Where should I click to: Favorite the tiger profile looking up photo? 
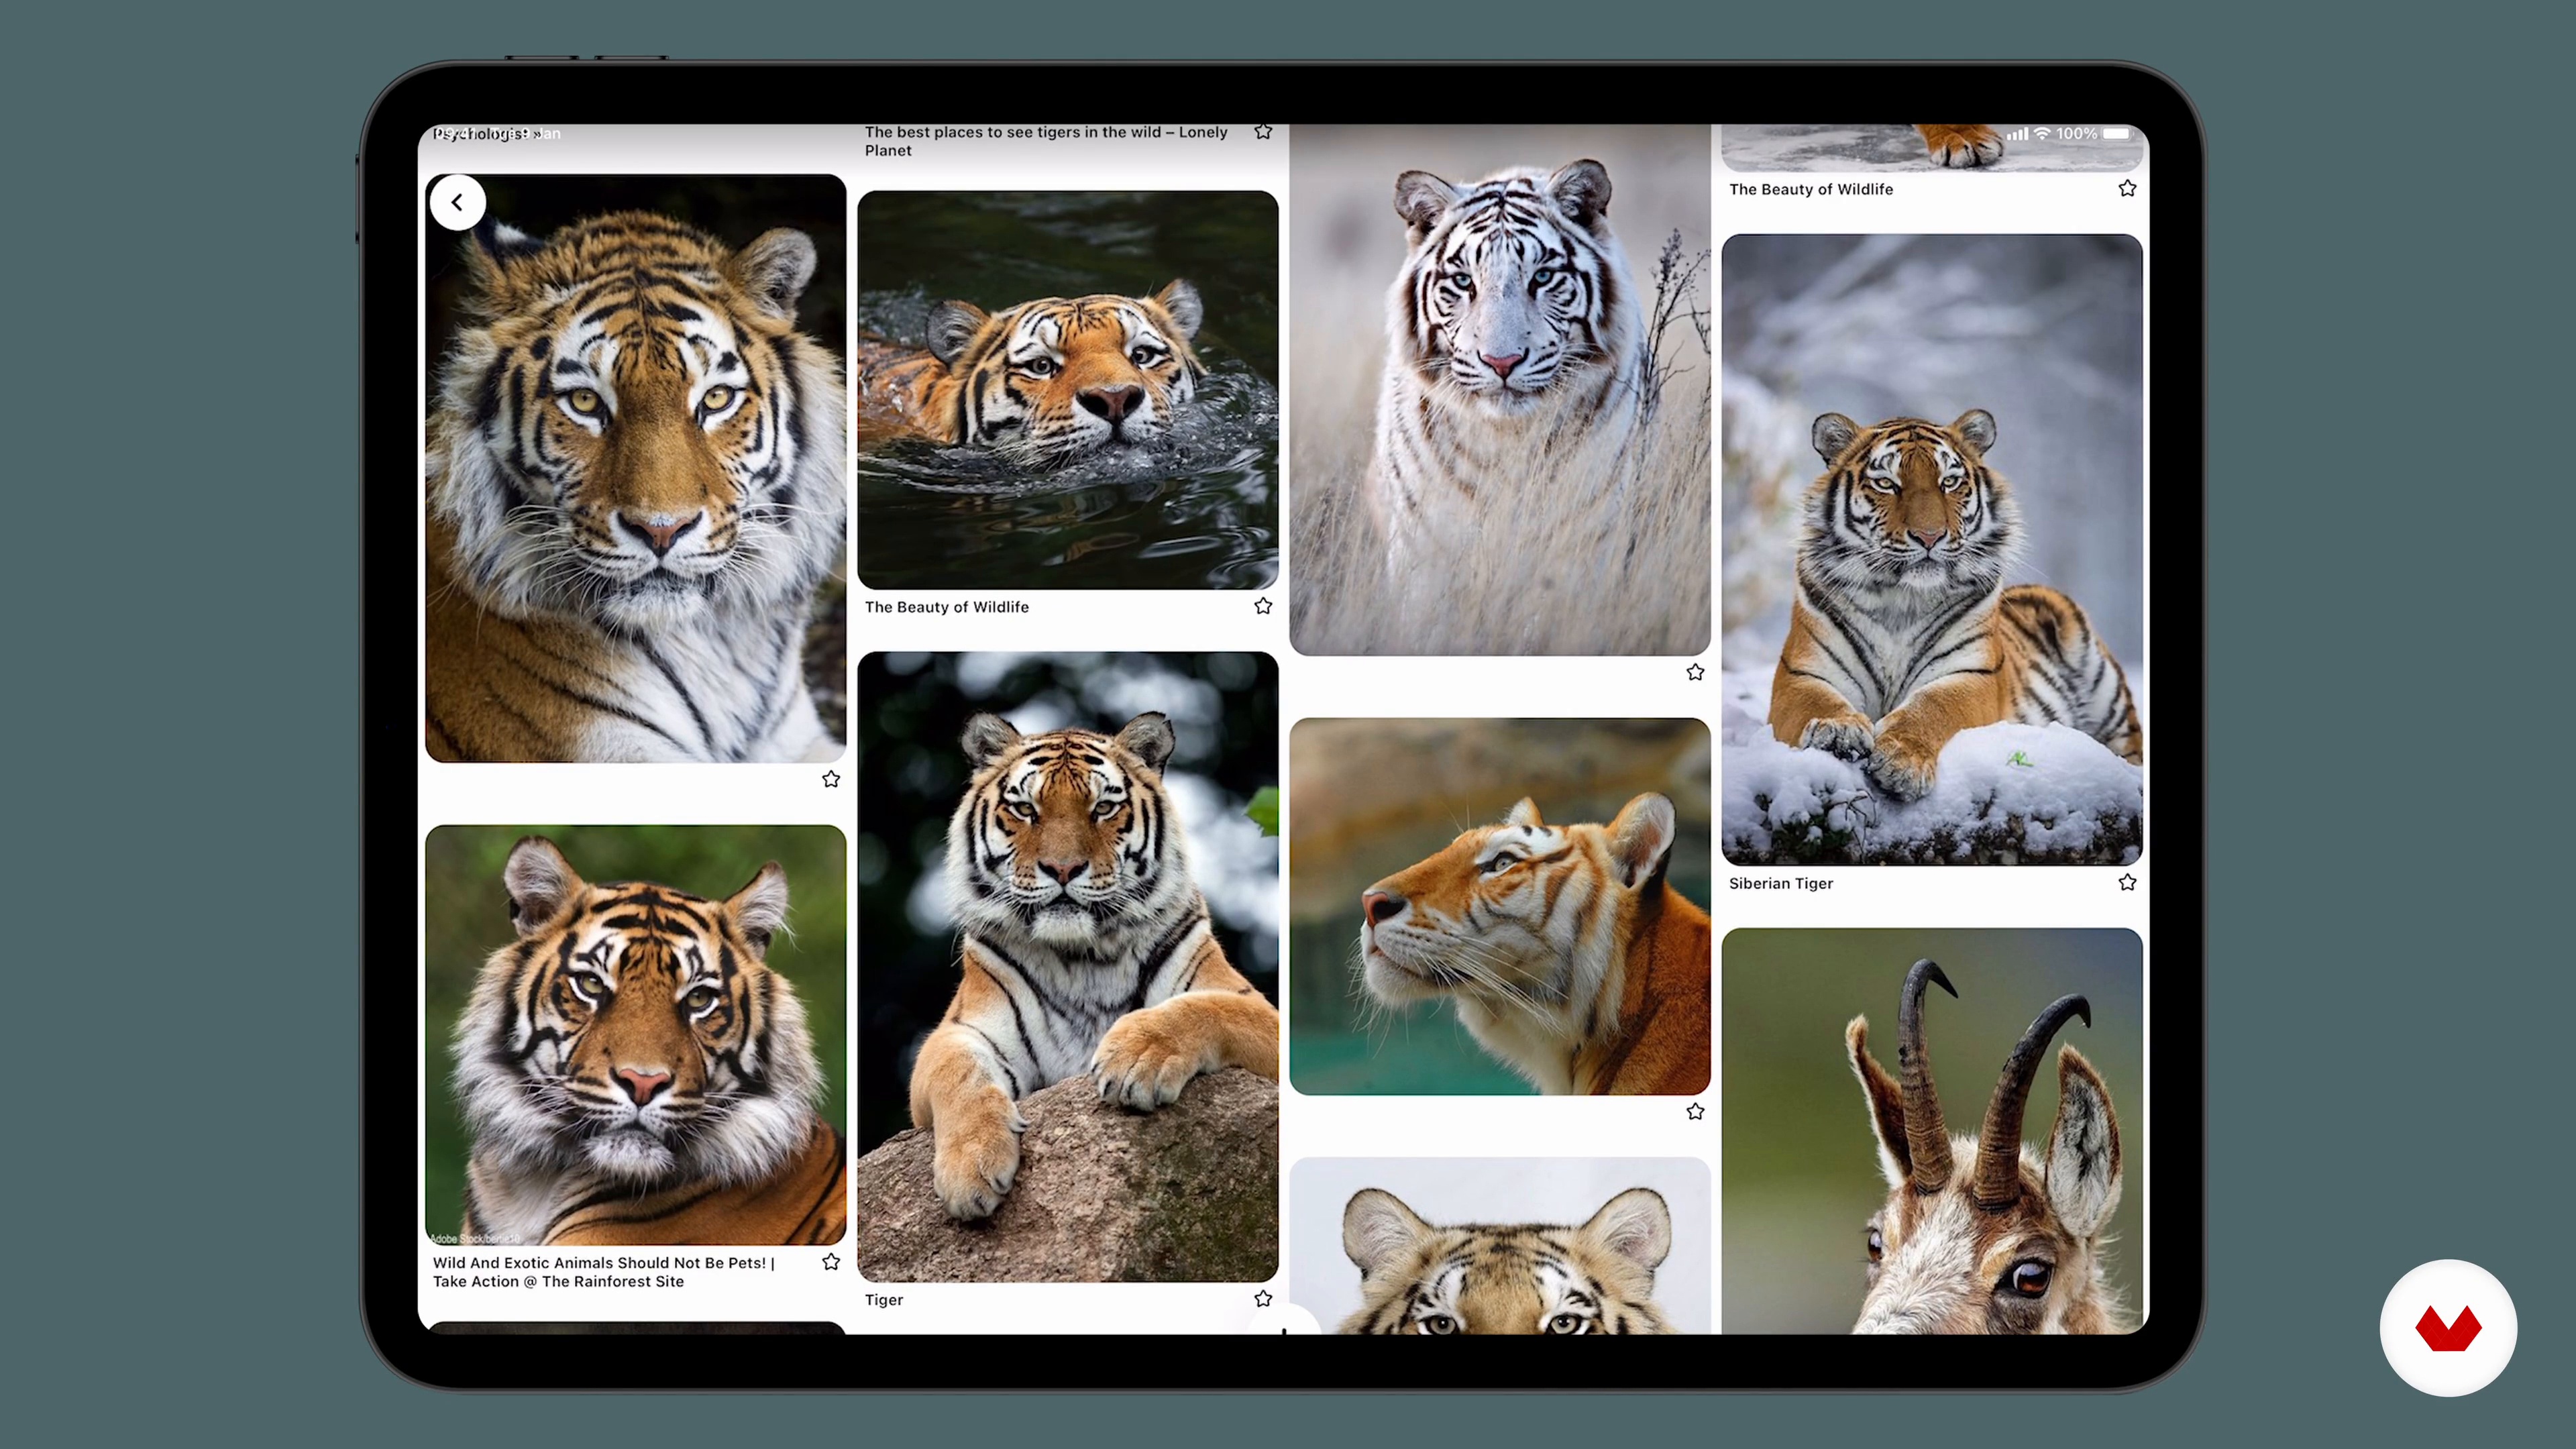1695,1111
